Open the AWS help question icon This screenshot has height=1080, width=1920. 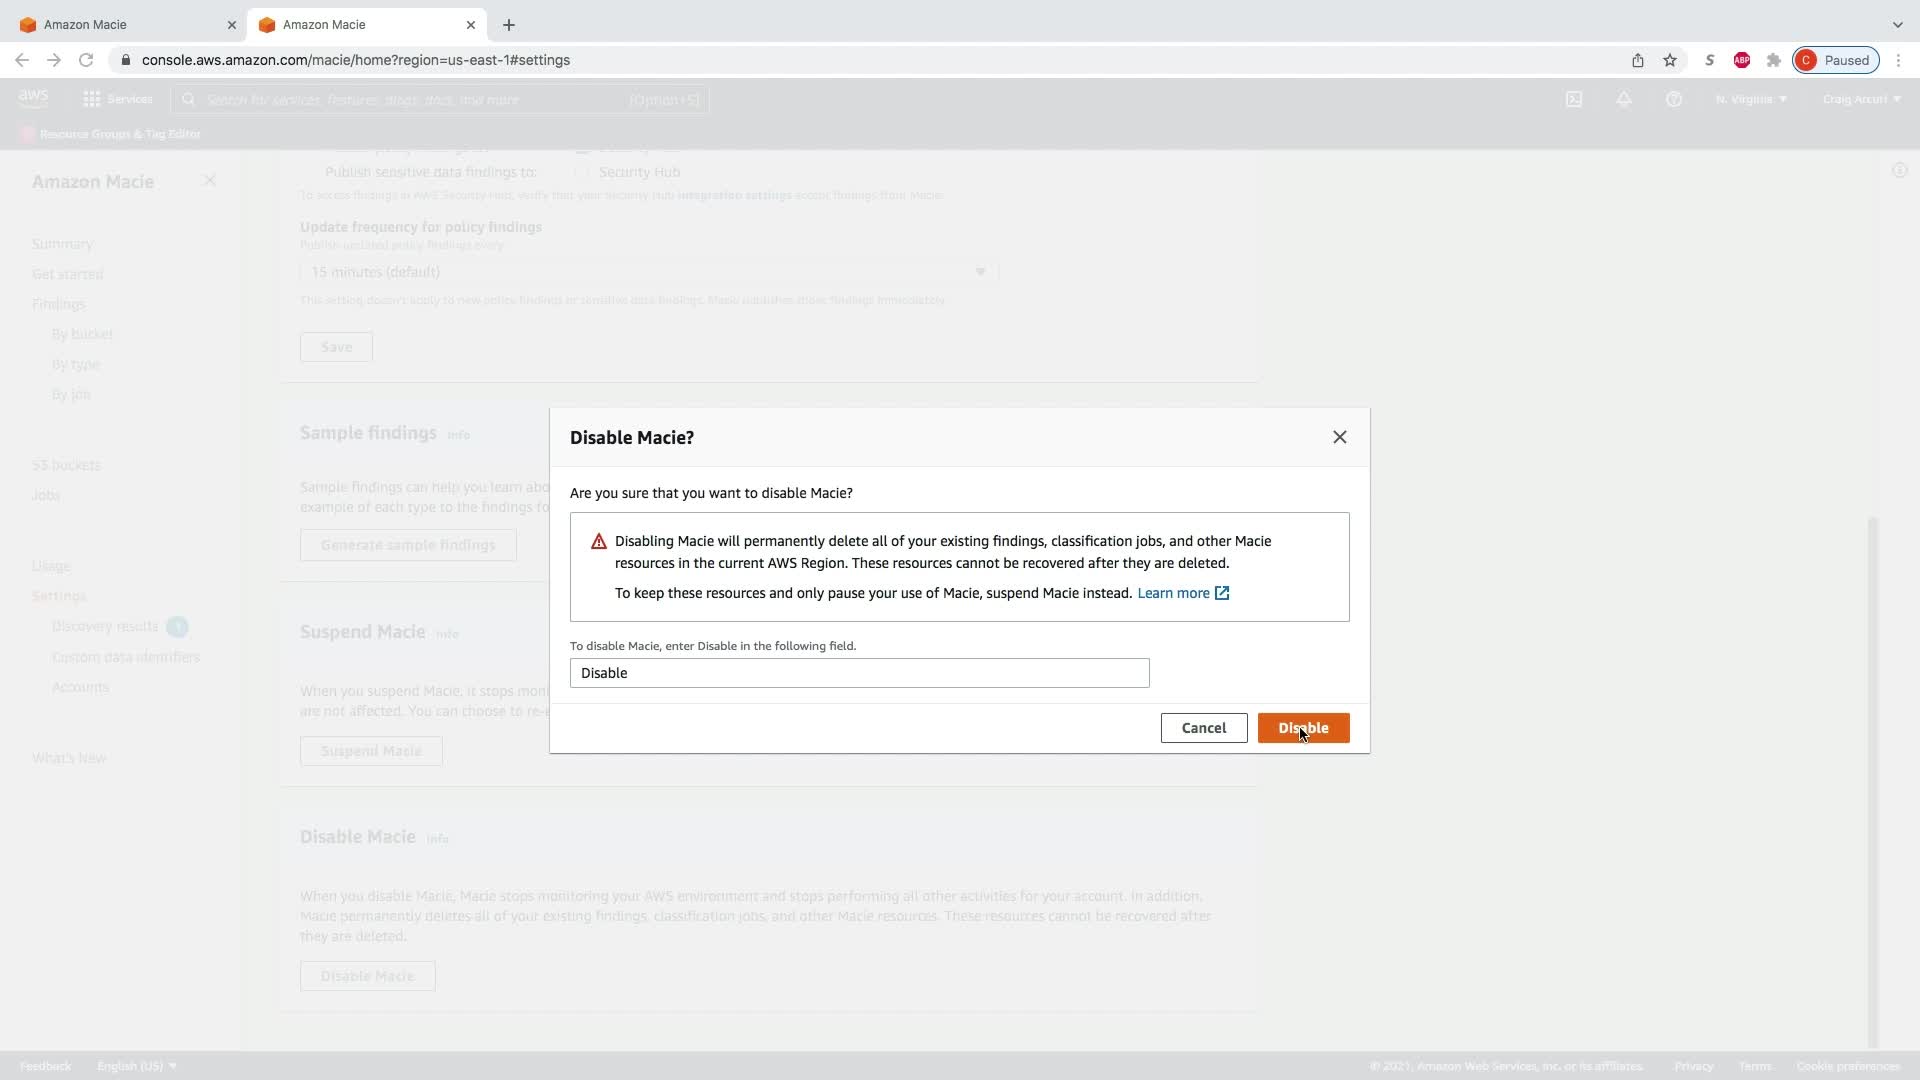point(1673,99)
